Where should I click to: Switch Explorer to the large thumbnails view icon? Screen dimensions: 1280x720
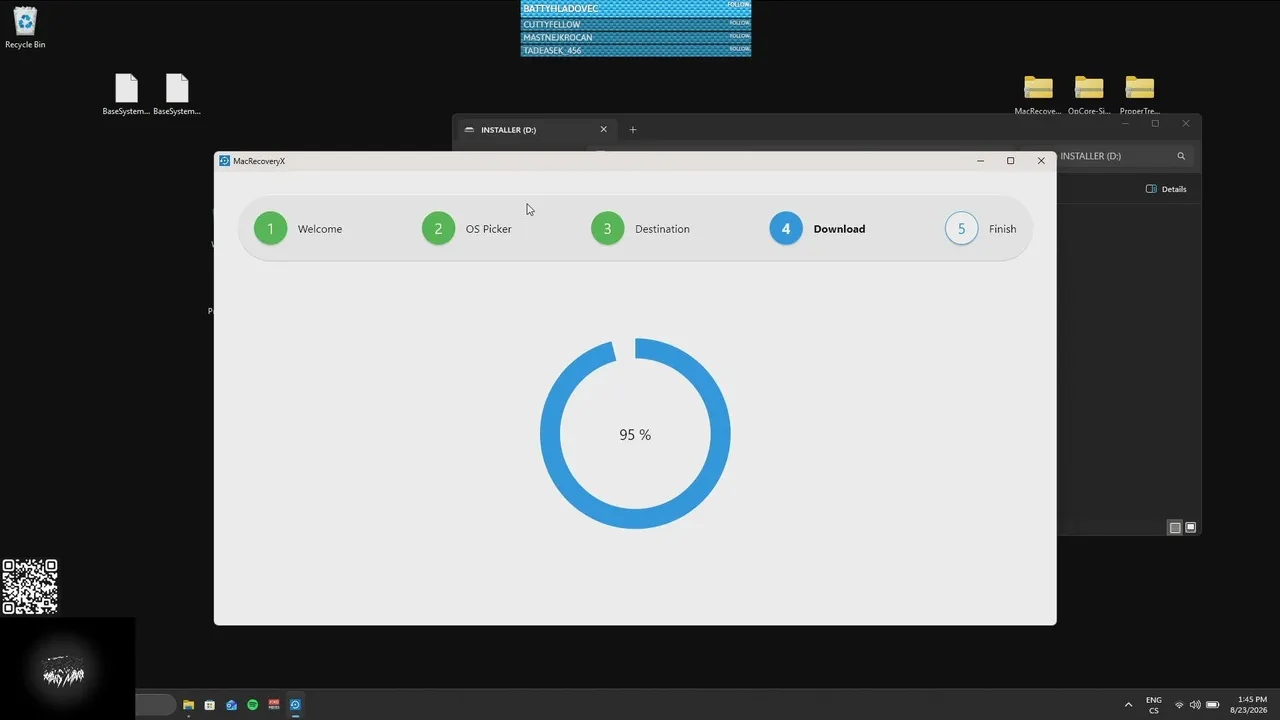coord(1190,527)
